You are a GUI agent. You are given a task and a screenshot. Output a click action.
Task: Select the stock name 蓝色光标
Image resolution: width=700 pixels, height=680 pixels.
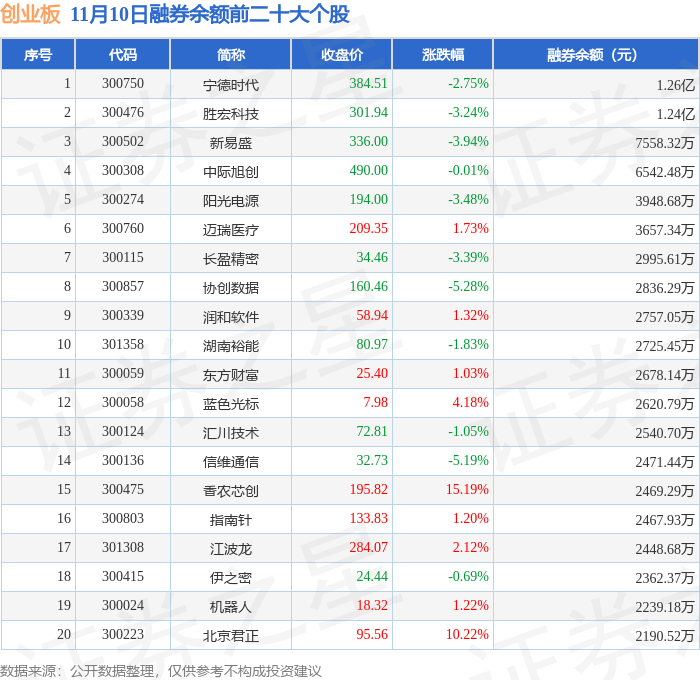pyautogui.click(x=231, y=404)
